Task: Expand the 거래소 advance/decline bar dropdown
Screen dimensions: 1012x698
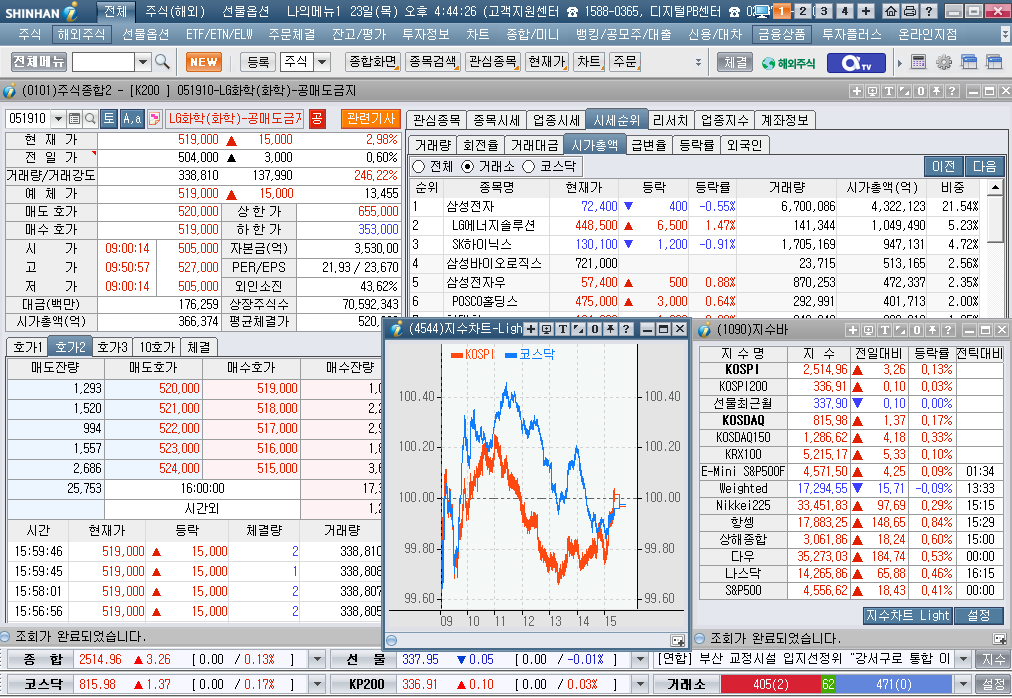Action: 964,684
